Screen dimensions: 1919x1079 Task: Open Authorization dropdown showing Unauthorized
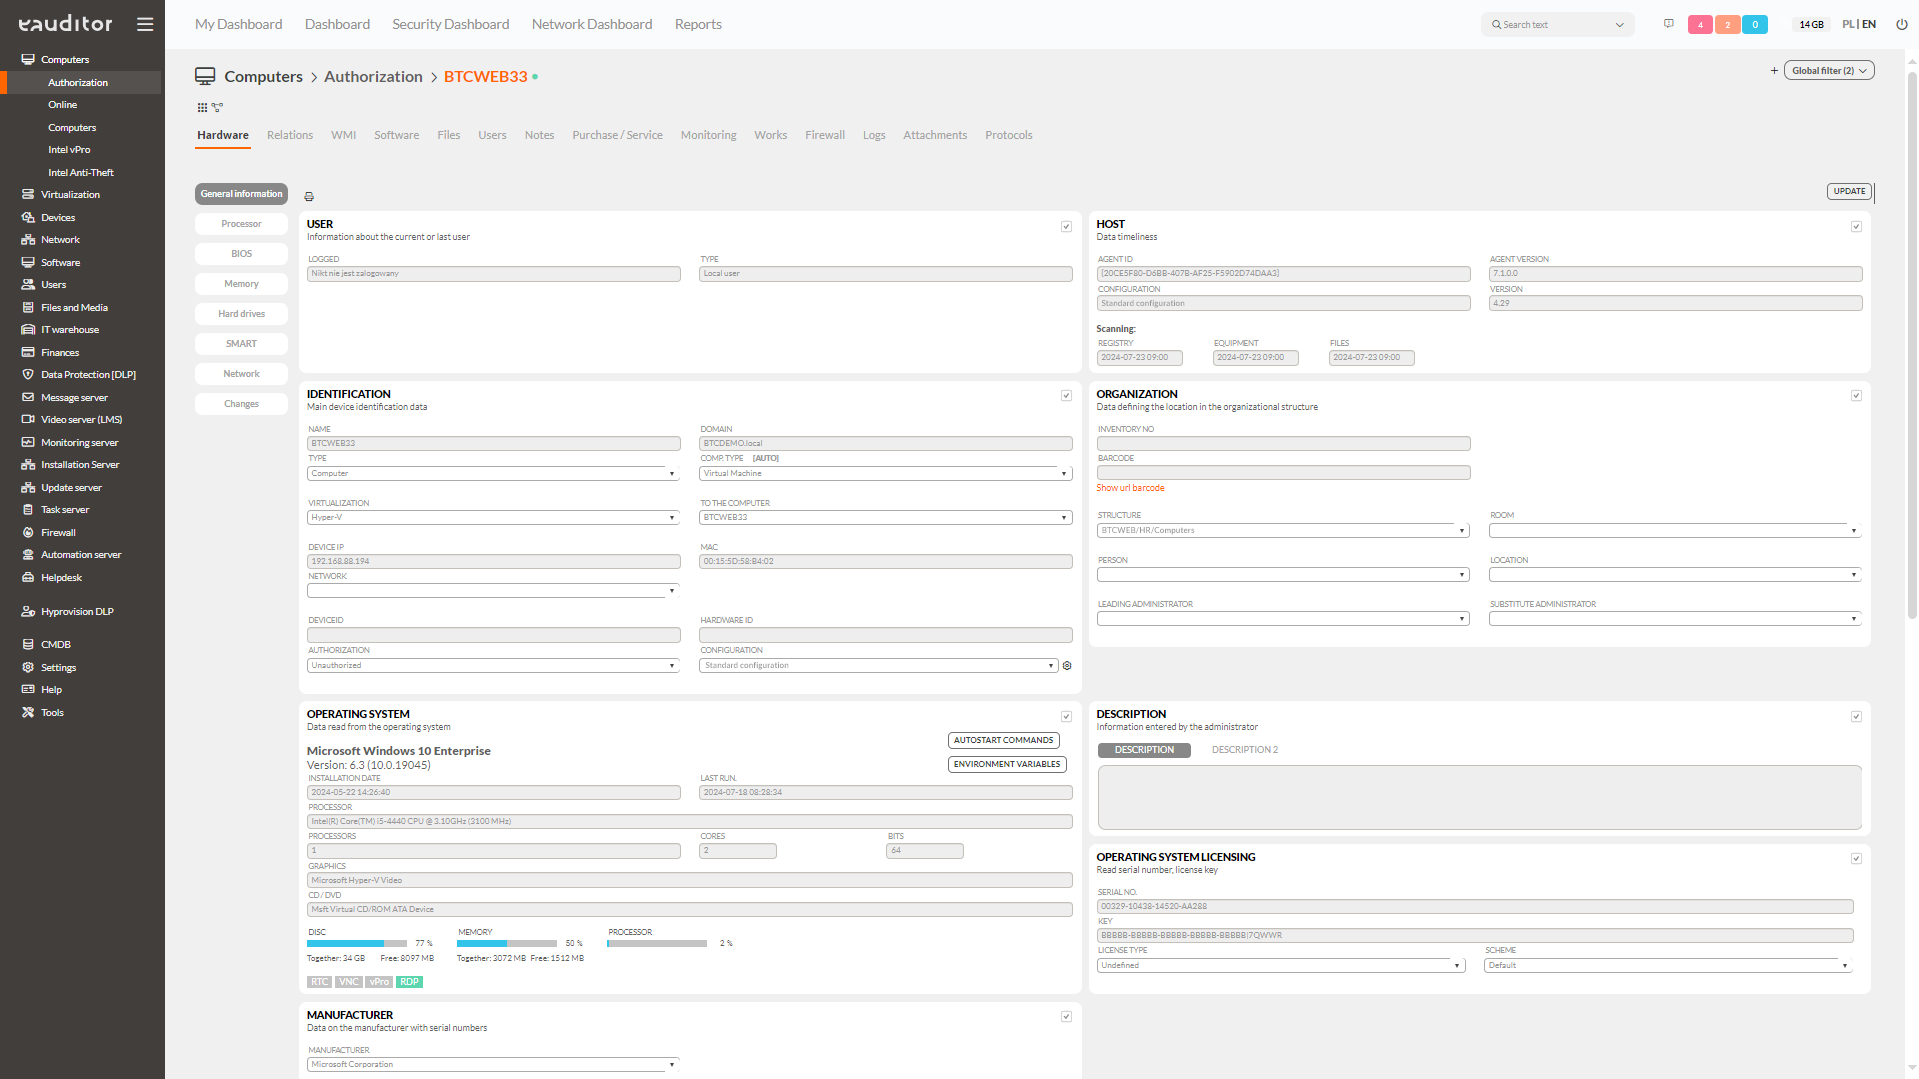click(x=493, y=666)
